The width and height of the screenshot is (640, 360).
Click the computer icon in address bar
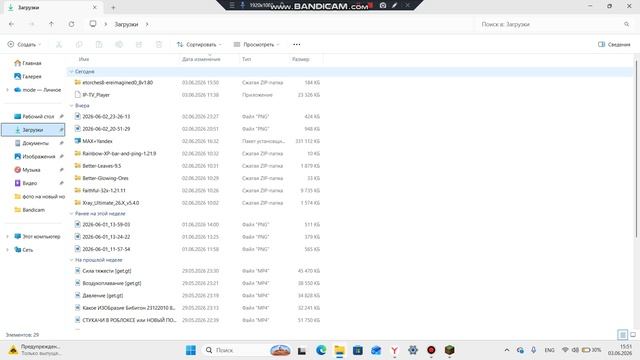click(93, 24)
